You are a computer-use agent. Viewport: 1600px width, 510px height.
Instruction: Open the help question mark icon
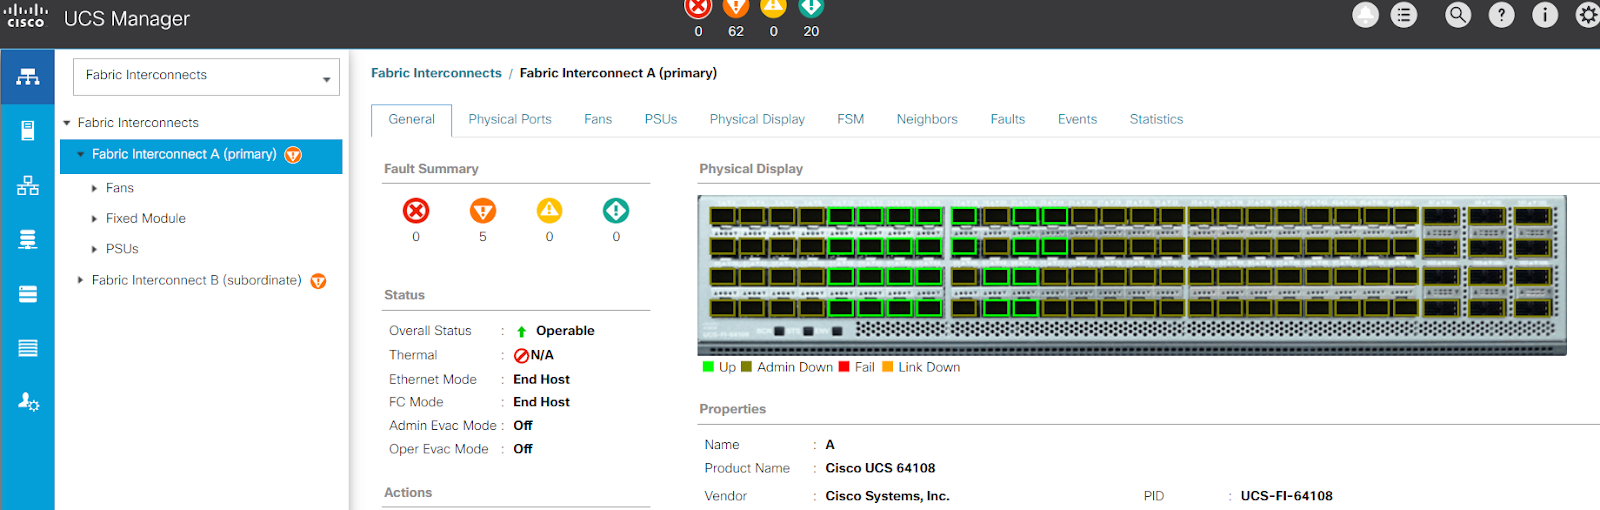pos(1501,14)
